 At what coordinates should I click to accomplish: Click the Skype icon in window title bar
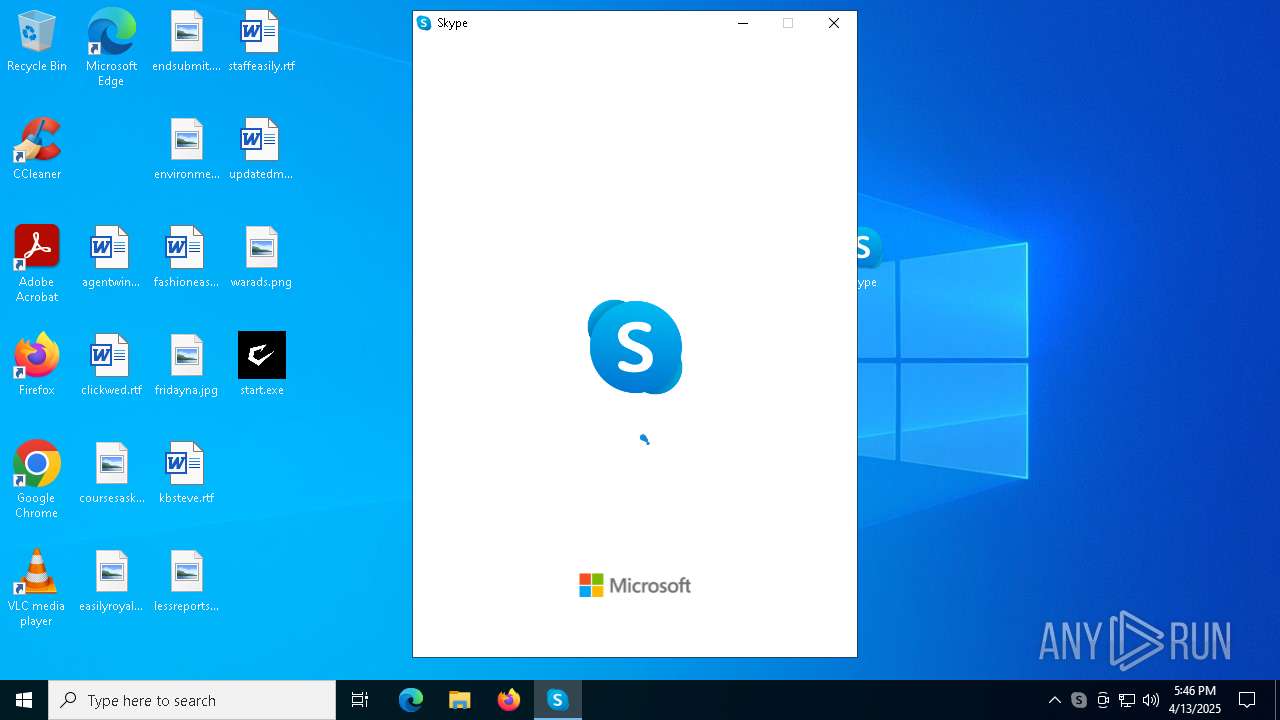coord(424,23)
